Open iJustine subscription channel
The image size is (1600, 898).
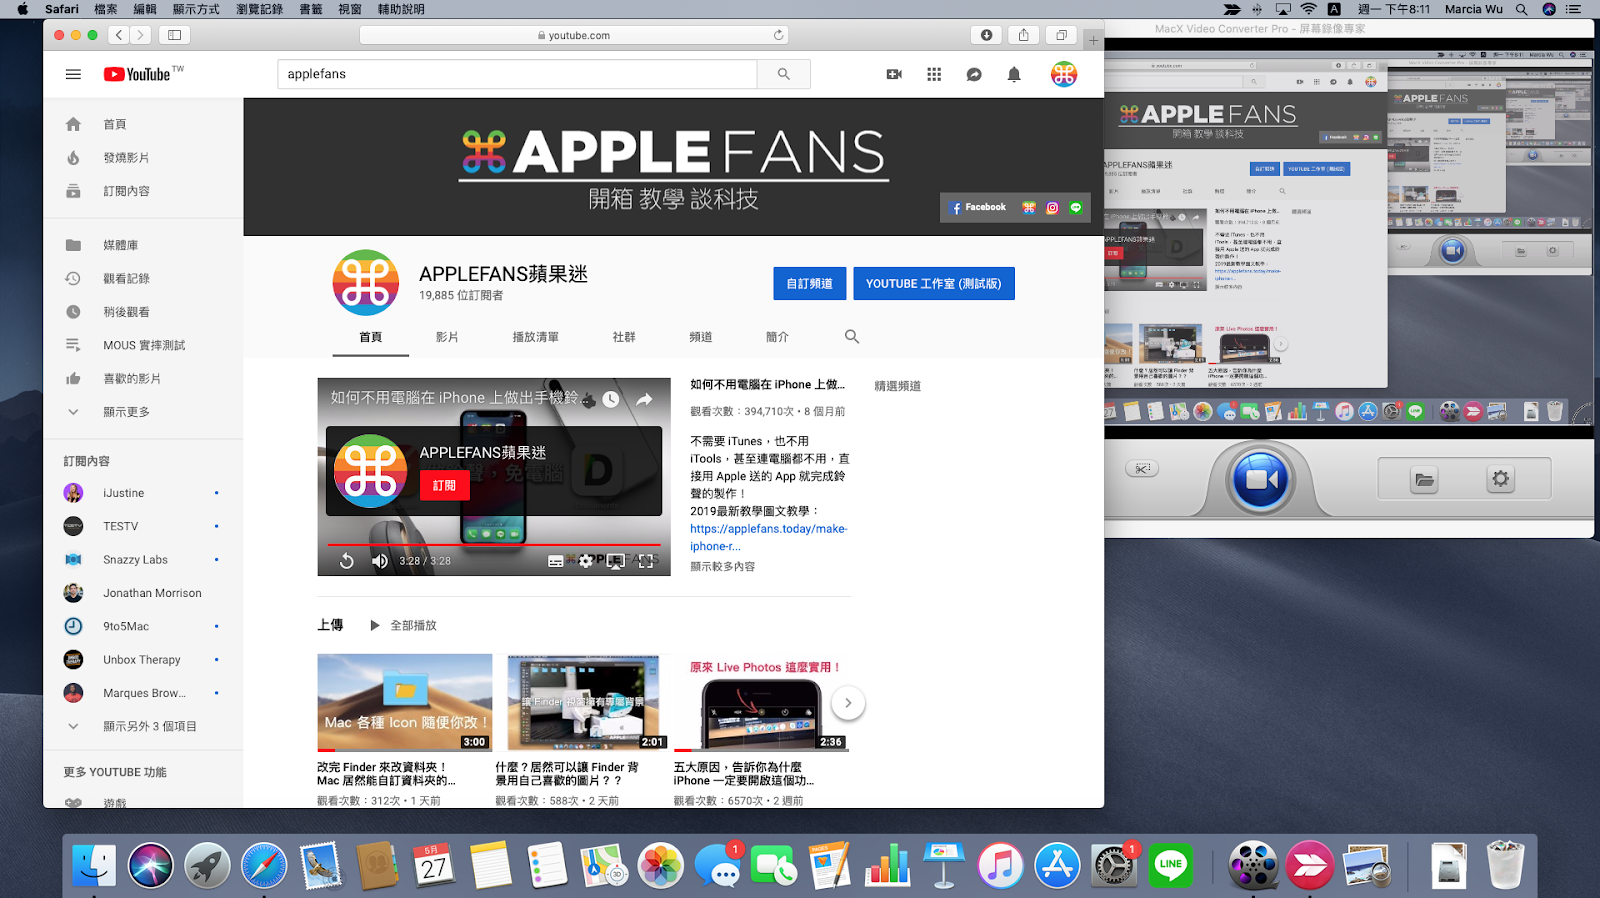(143, 493)
